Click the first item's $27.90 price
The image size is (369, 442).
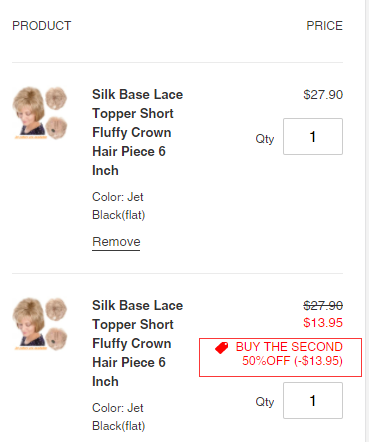tap(323, 95)
